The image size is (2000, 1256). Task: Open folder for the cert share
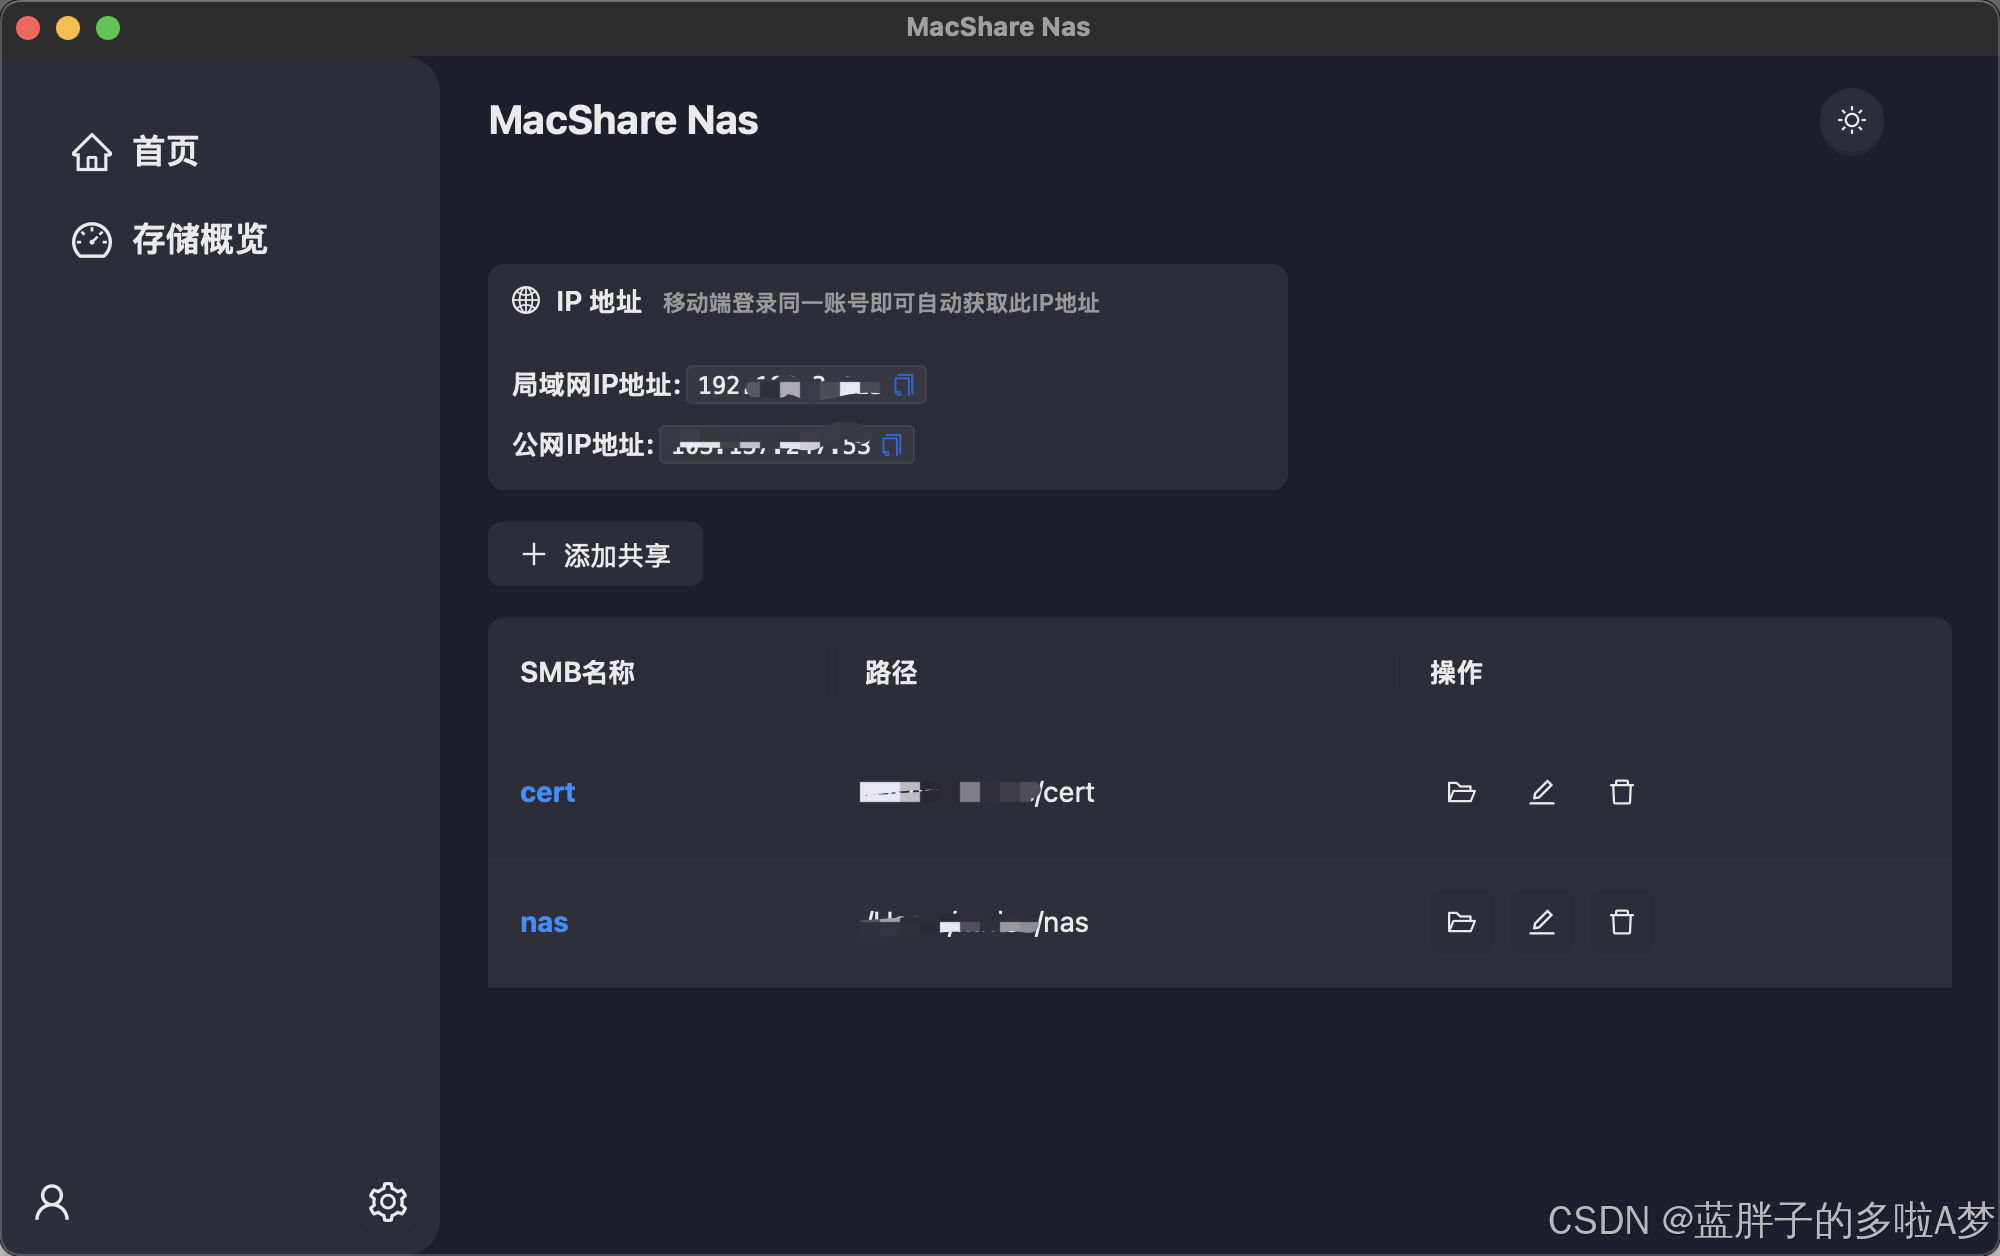(x=1461, y=792)
